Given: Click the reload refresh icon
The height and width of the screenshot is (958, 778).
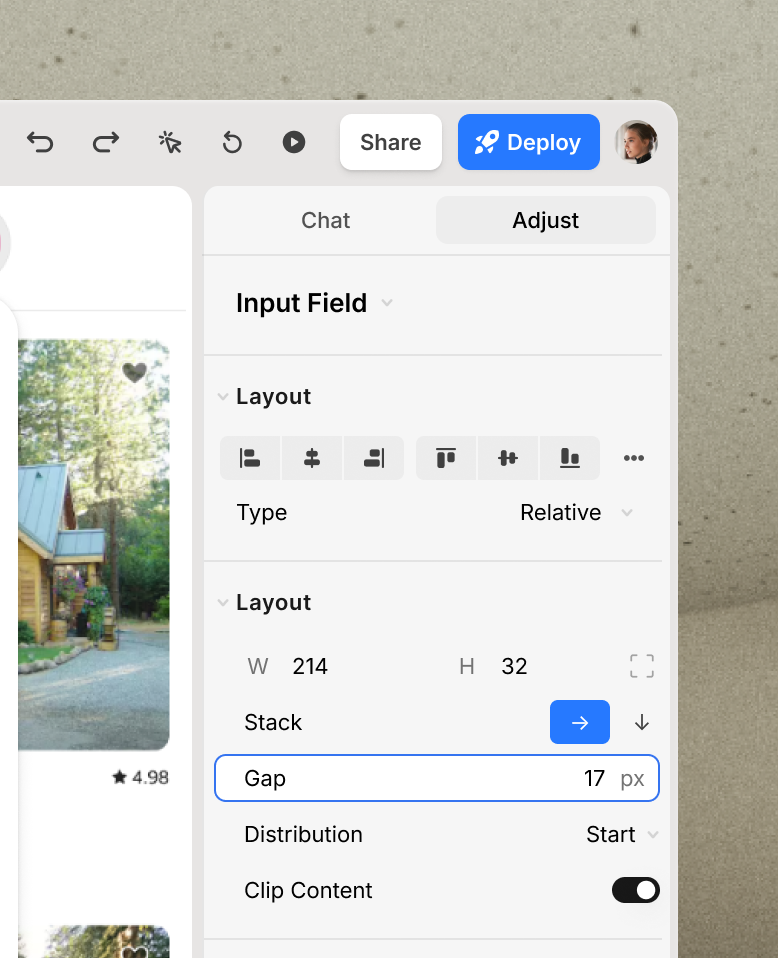Looking at the screenshot, I should (x=232, y=142).
